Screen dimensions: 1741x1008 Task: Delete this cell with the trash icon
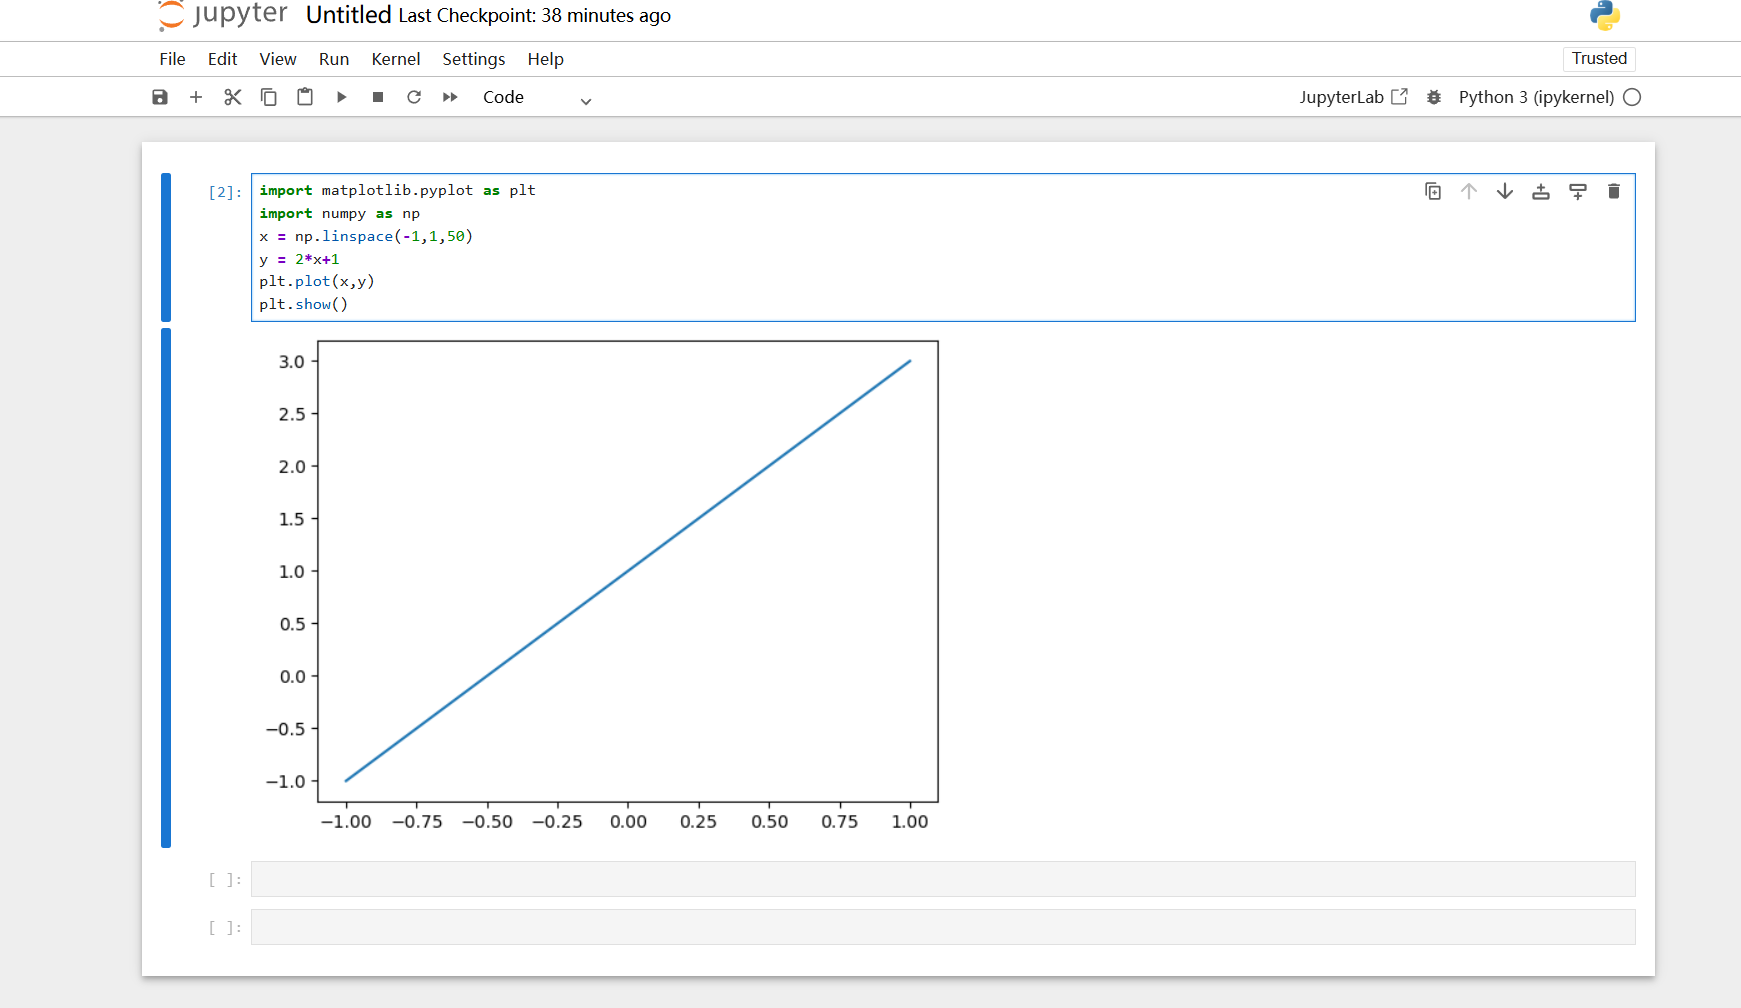click(1613, 191)
